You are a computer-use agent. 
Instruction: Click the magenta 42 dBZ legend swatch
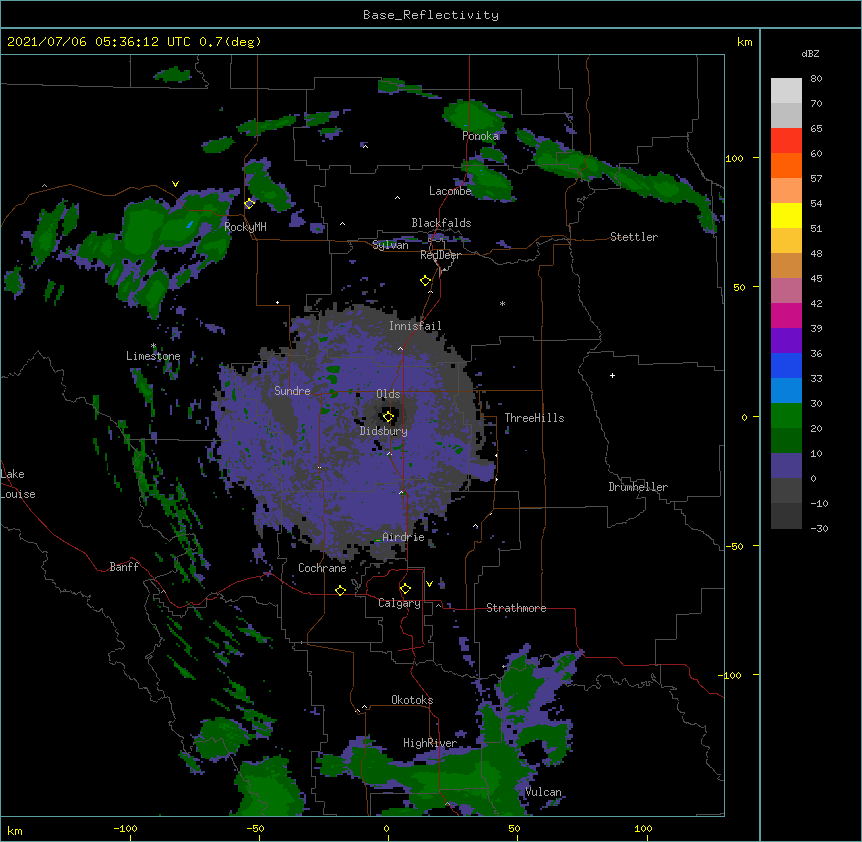[x=786, y=315]
